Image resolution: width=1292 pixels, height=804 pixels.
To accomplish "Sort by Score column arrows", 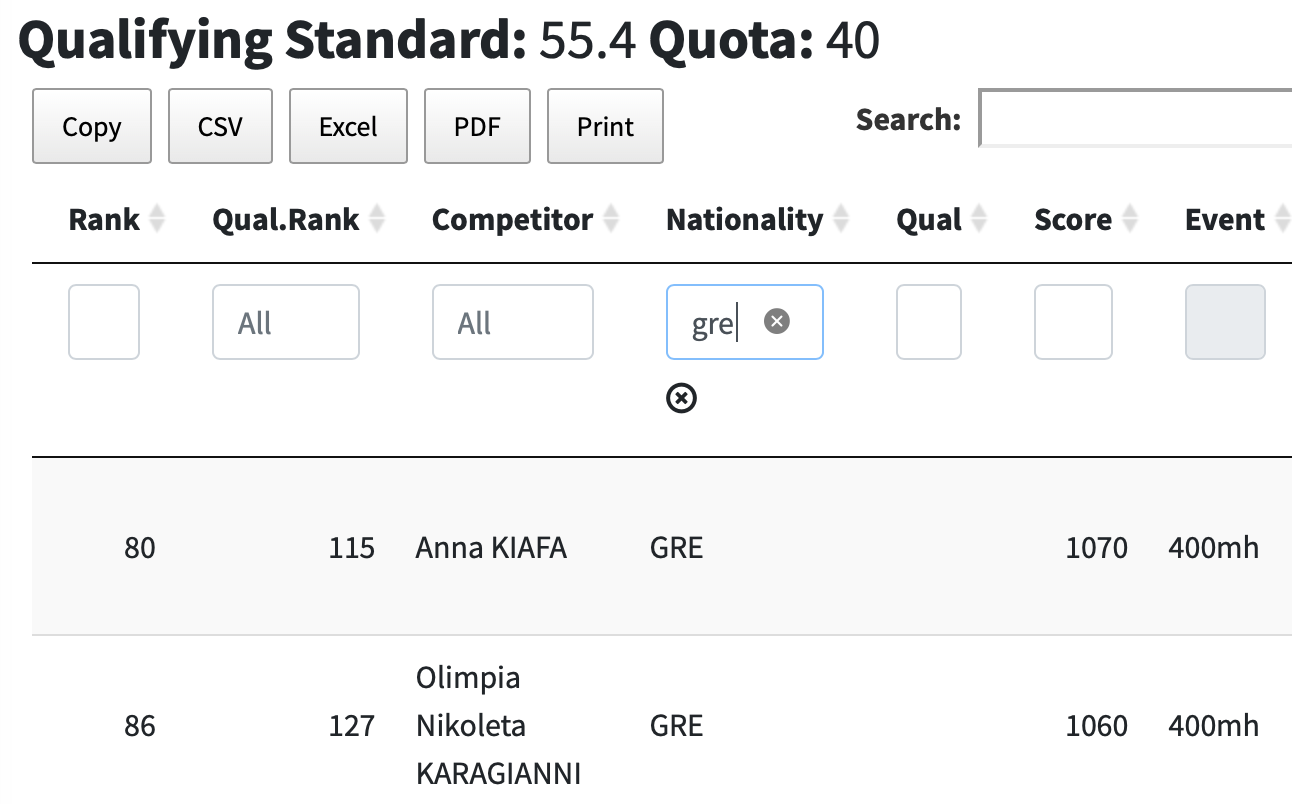I will coord(1129,220).
